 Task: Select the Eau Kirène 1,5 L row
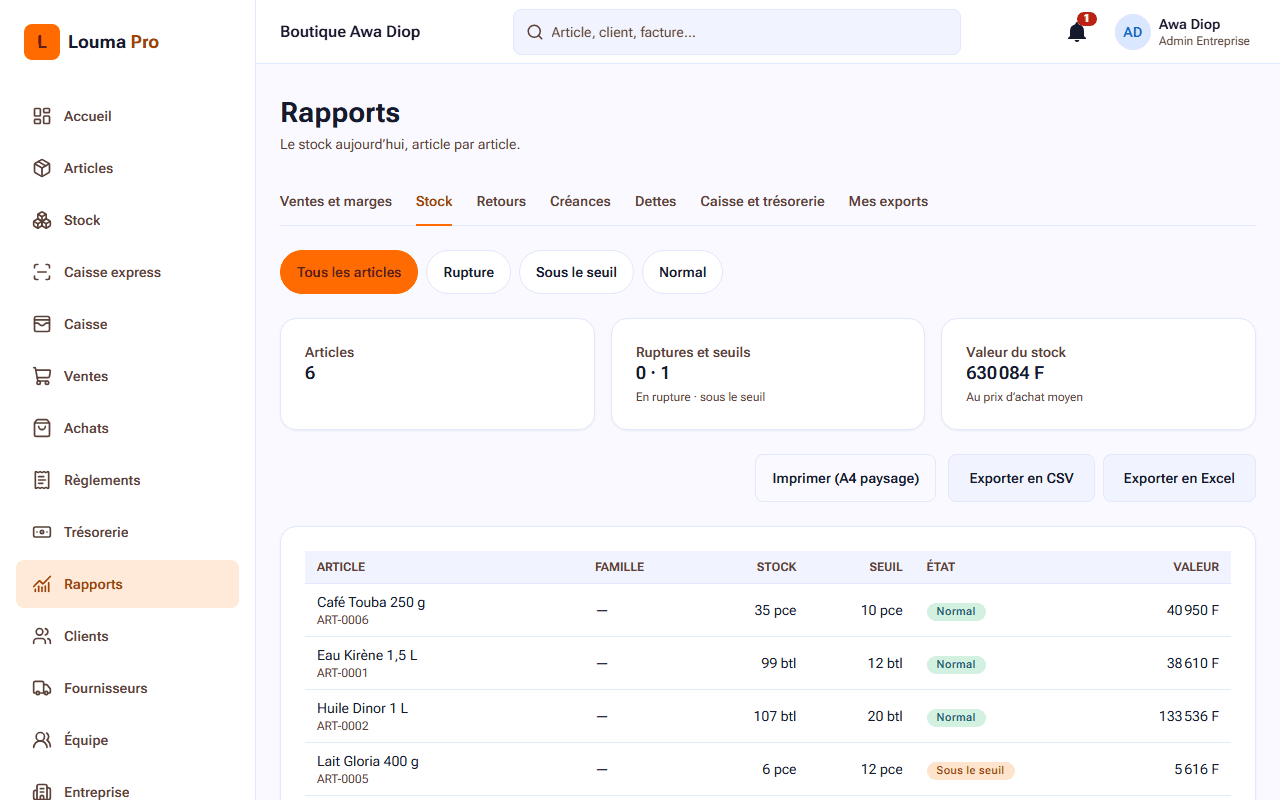pyautogui.click(x=768, y=663)
